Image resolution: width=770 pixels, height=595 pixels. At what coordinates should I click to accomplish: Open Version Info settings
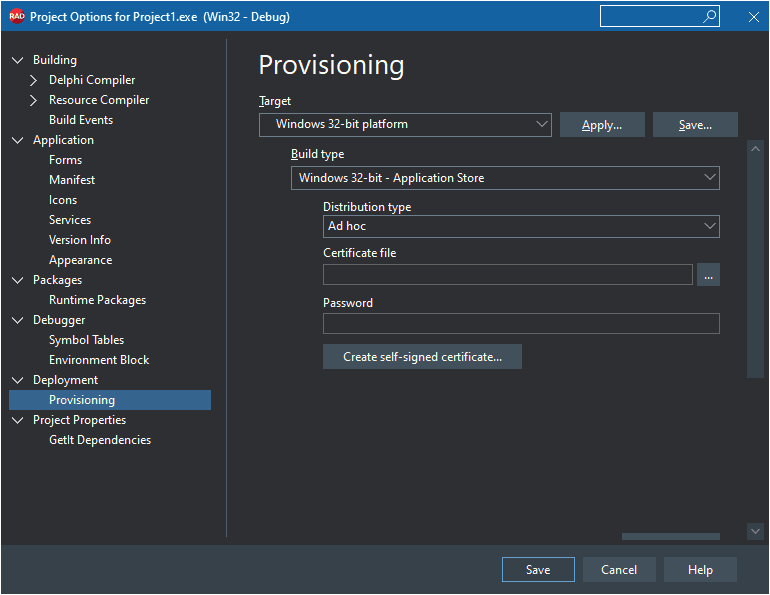[x=80, y=240]
